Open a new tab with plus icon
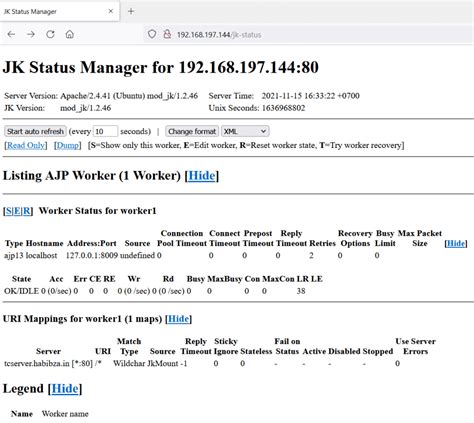This screenshot has height=423, width=474. pyautogui.click(x=131, y=11)
